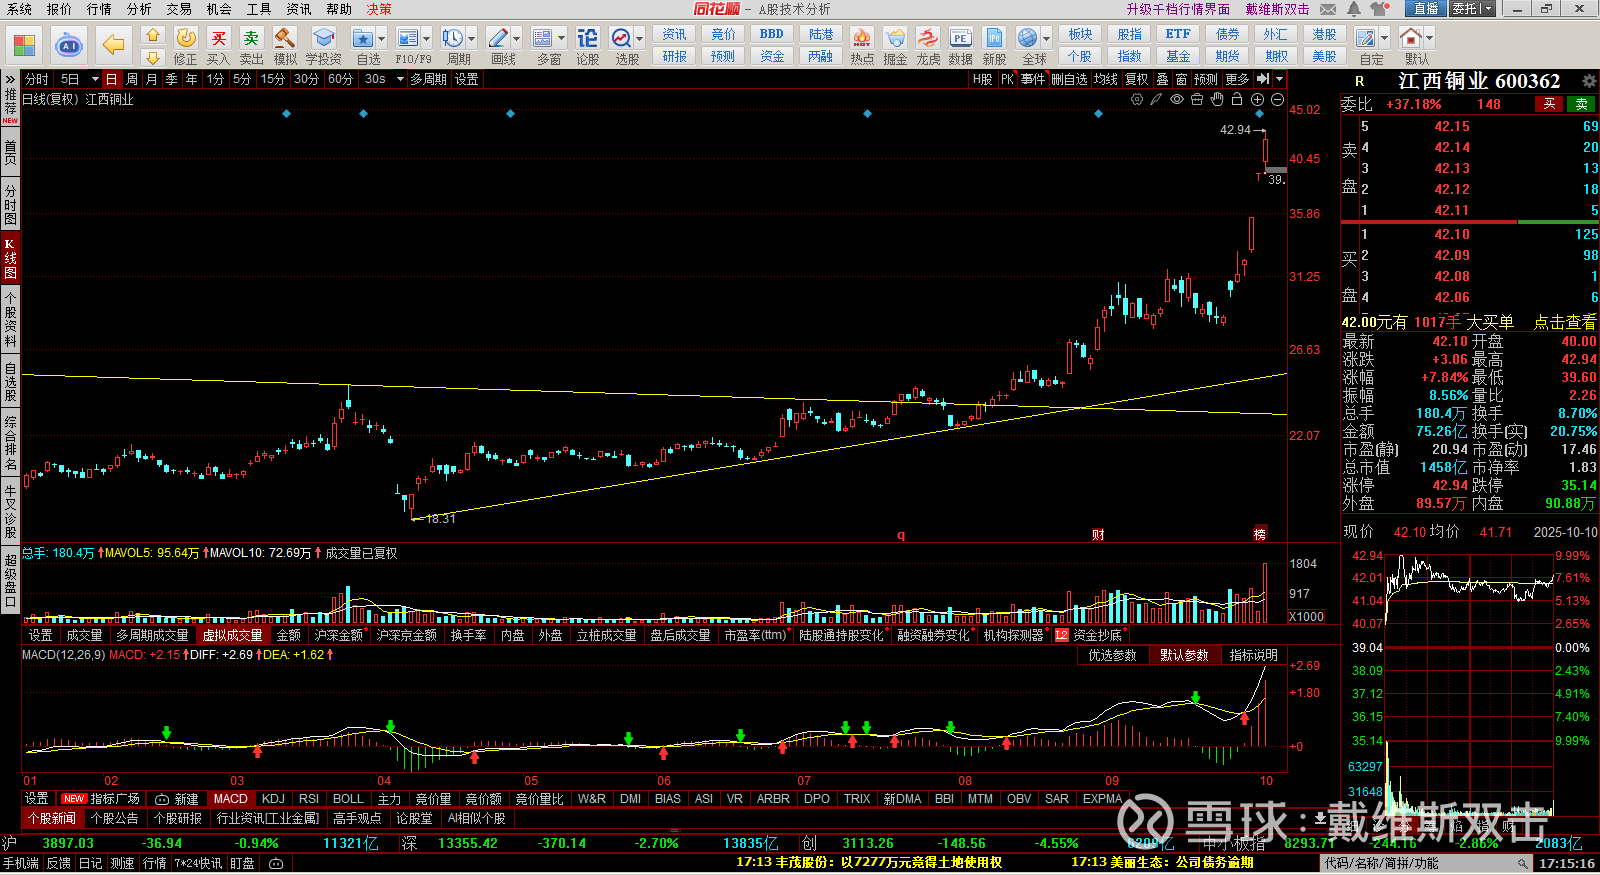
Task: Toggle the chart lock icon
Action: [1237, 99]
